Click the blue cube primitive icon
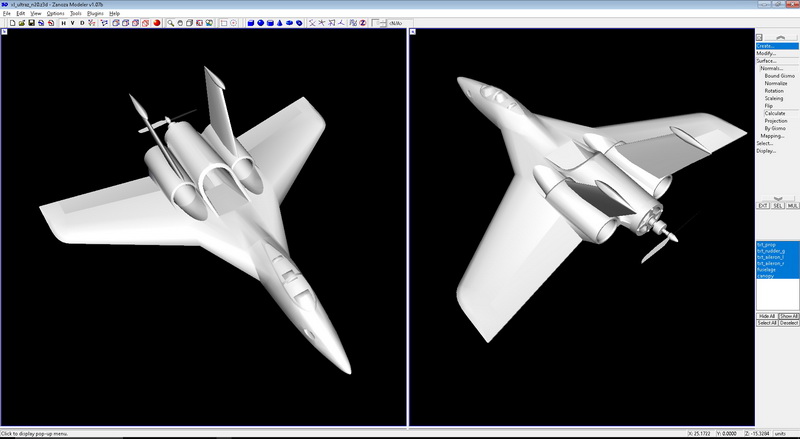Image resolution: width=800 pixels, height=439 pixels. (251, 23)
